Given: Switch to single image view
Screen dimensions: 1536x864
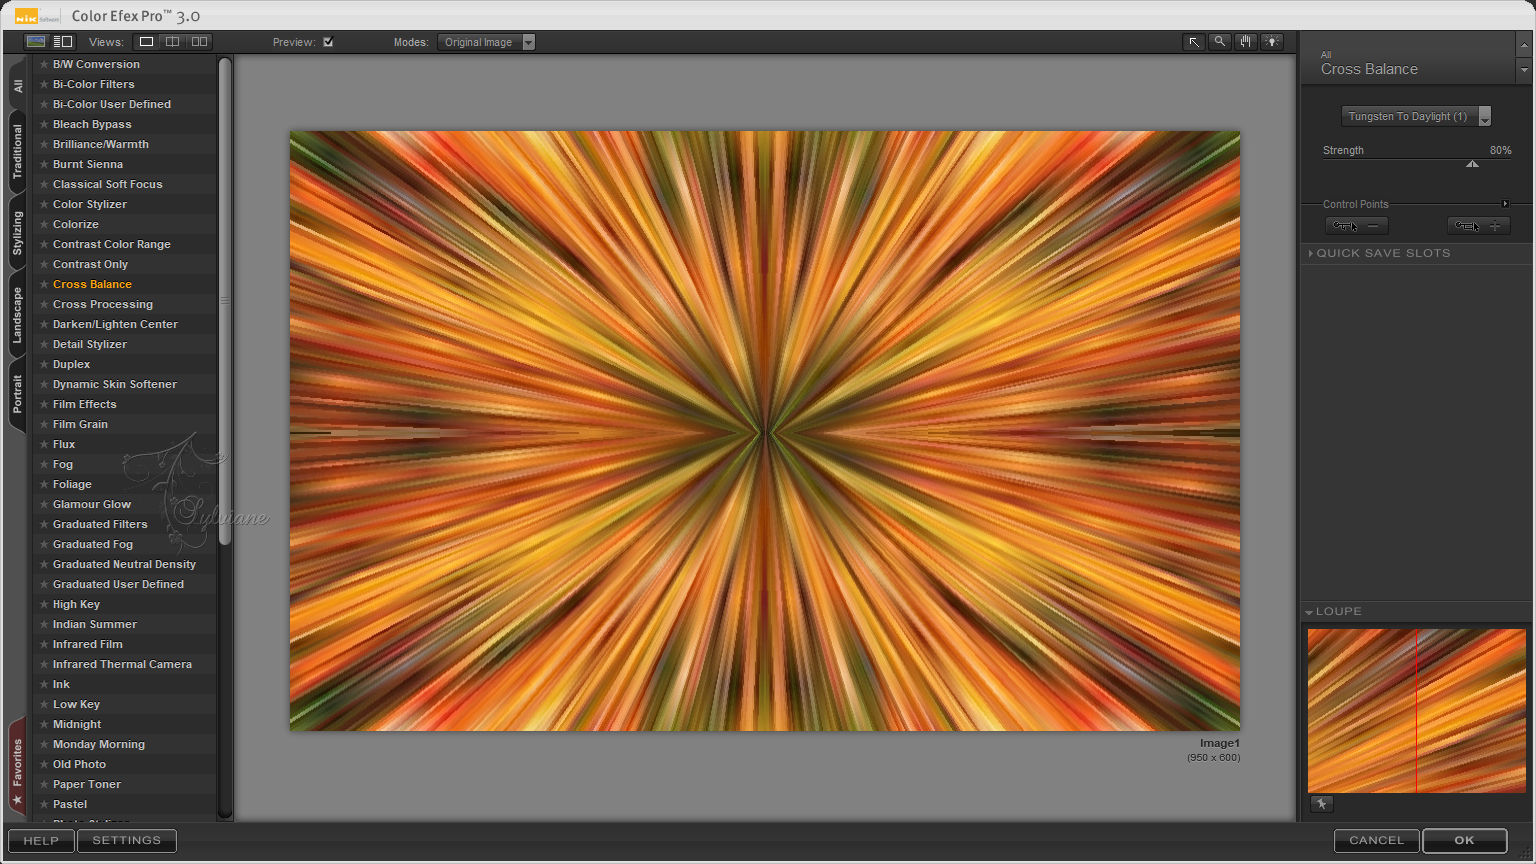Looking at the screenshot, I should pyautogui.click(x=146, y=42).
